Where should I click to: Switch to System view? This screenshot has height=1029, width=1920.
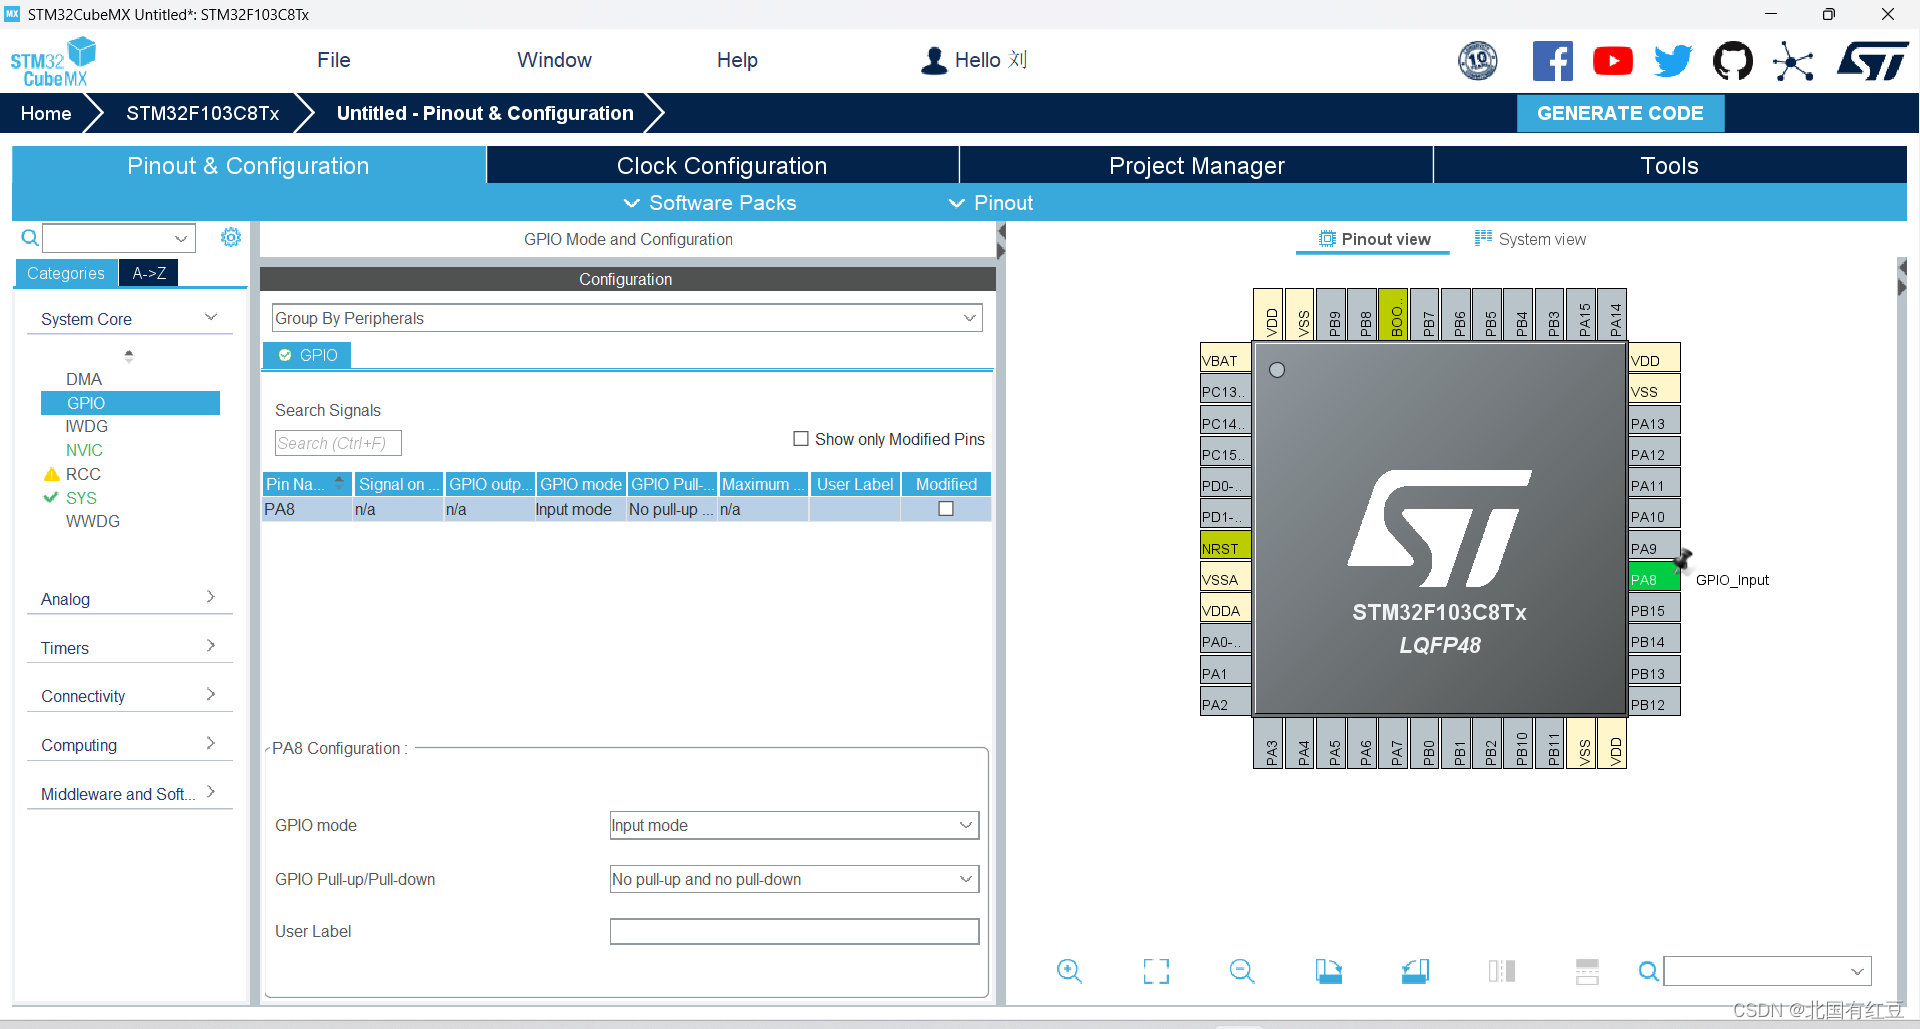[x=1530, y=239]
